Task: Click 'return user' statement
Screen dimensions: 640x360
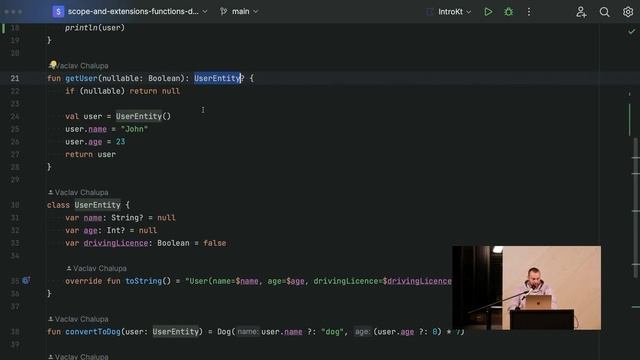Action: (91, 154)
